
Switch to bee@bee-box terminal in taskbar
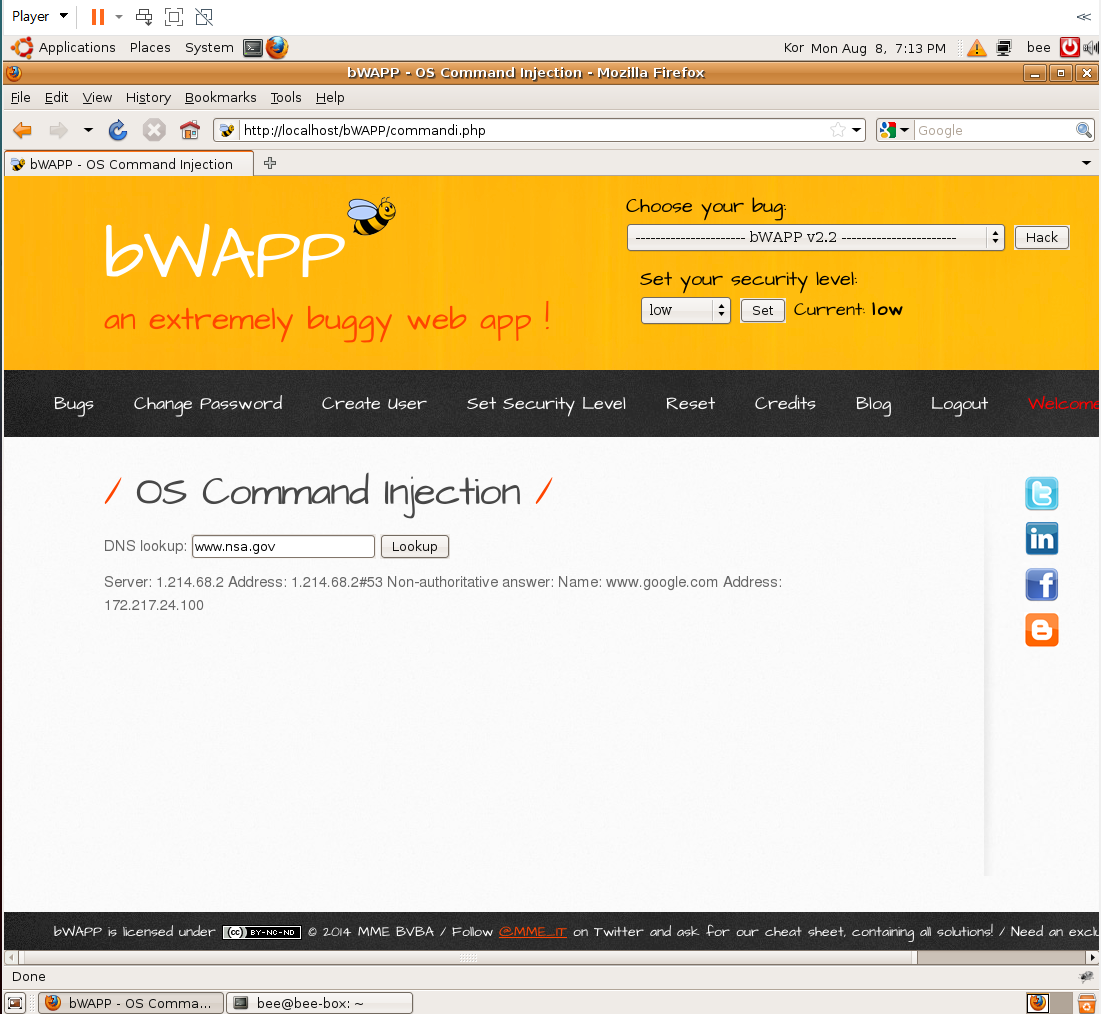pyautogui.click(x=319, y=1003)
